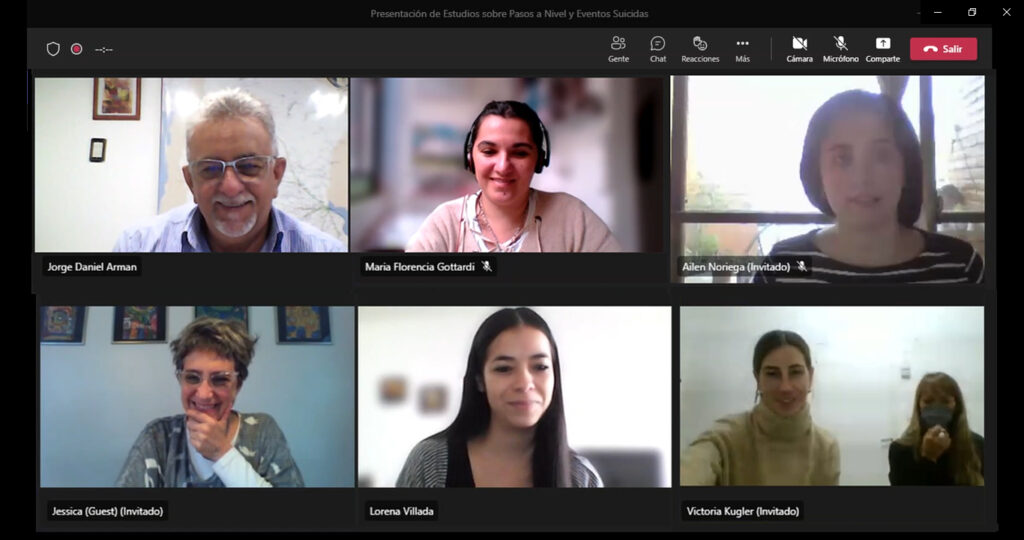Open the Más options menu
This screenshot has height=540, width=1024.
(743, 49)
